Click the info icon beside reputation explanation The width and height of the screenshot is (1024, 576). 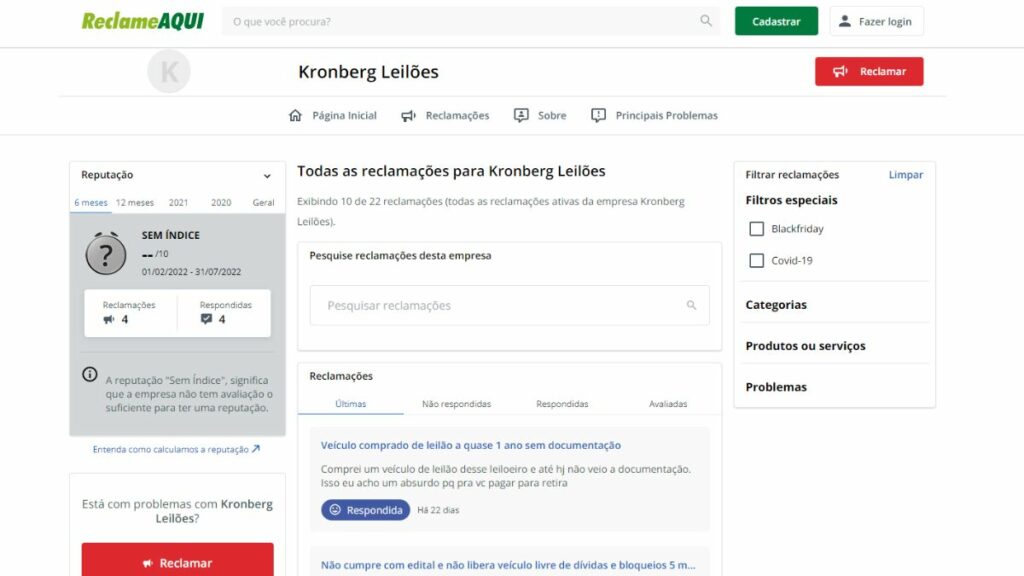pyautogui.click(x=89, y=374)
